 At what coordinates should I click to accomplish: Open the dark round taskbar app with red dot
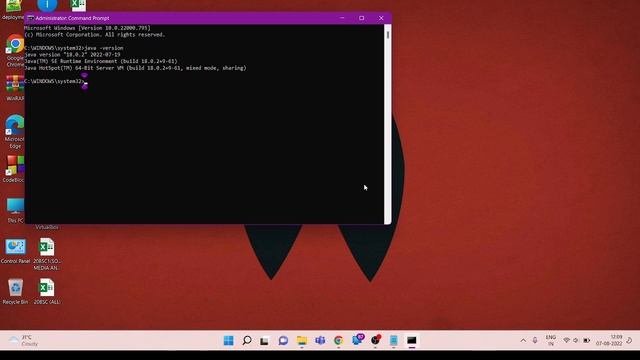click(376, 340)
